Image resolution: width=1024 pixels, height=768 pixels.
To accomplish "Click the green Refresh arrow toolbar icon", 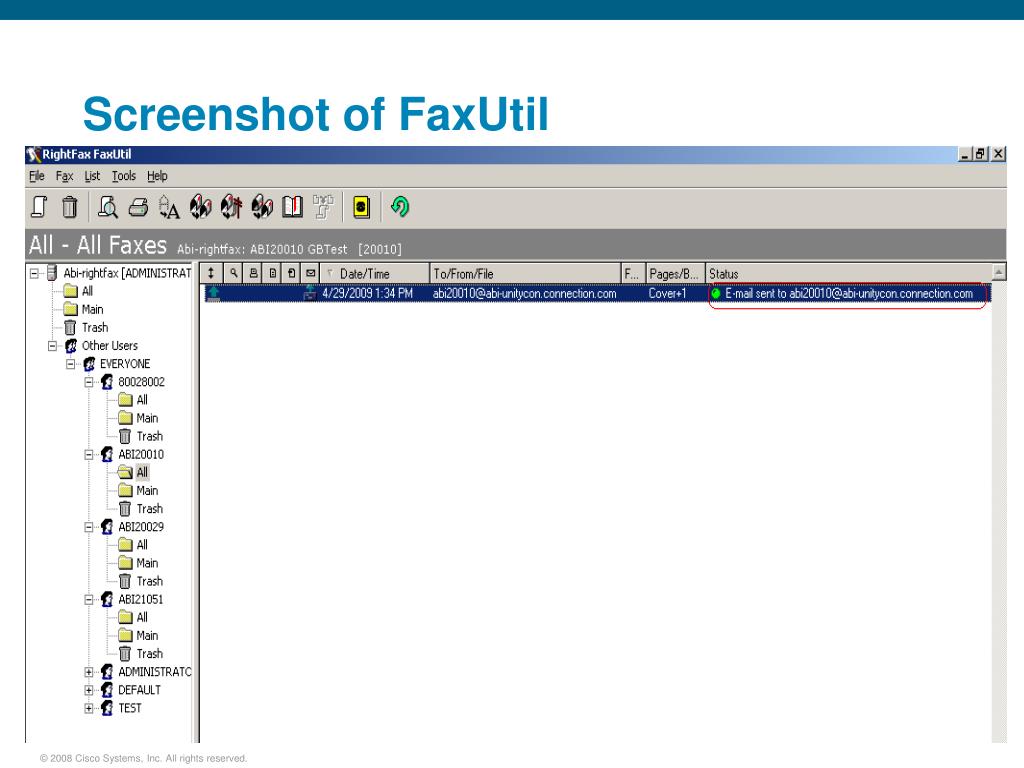I will pos(400,207).
